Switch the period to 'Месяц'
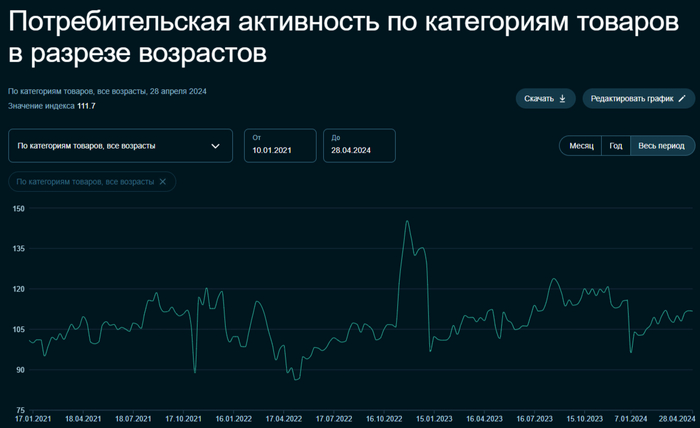Image resolution: width=700 pixels, height=428 pixels. point(581,146)
